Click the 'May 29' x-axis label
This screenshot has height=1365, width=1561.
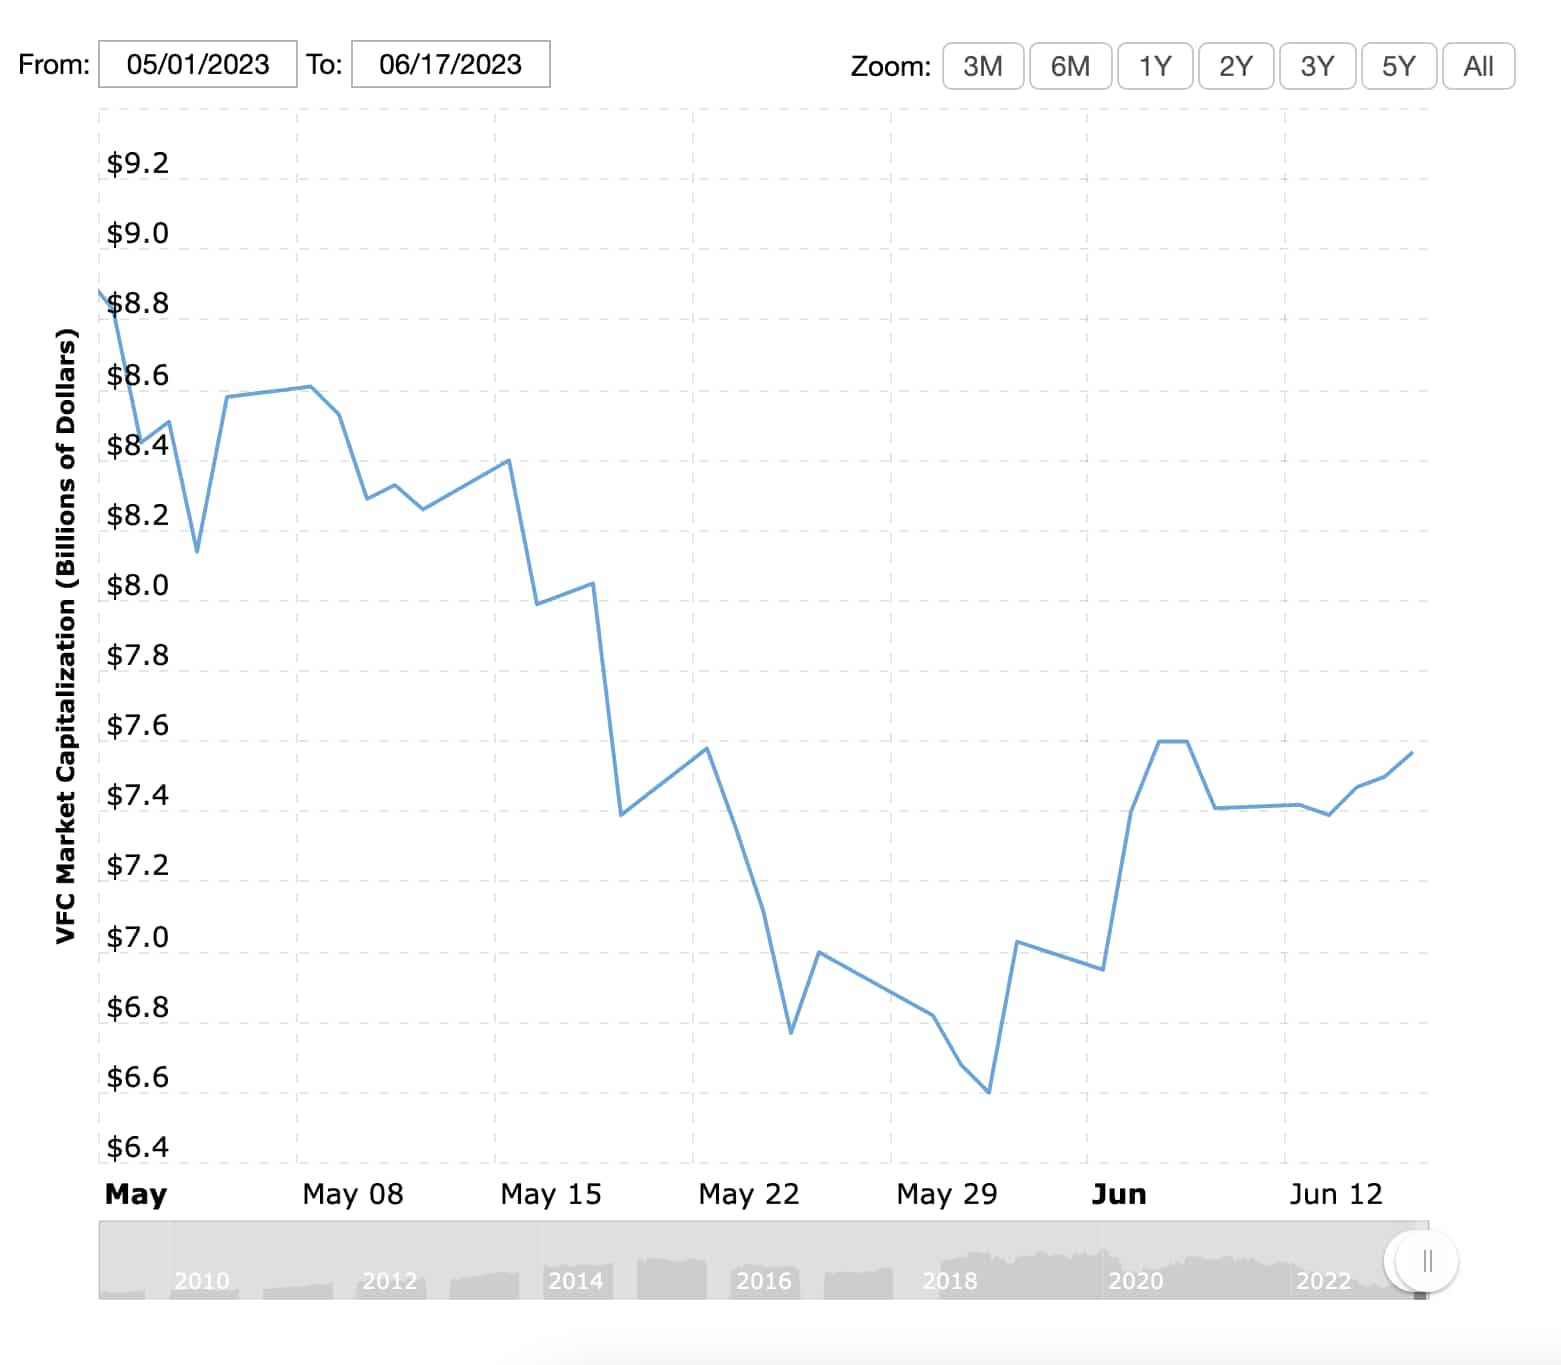(947, 1194)
